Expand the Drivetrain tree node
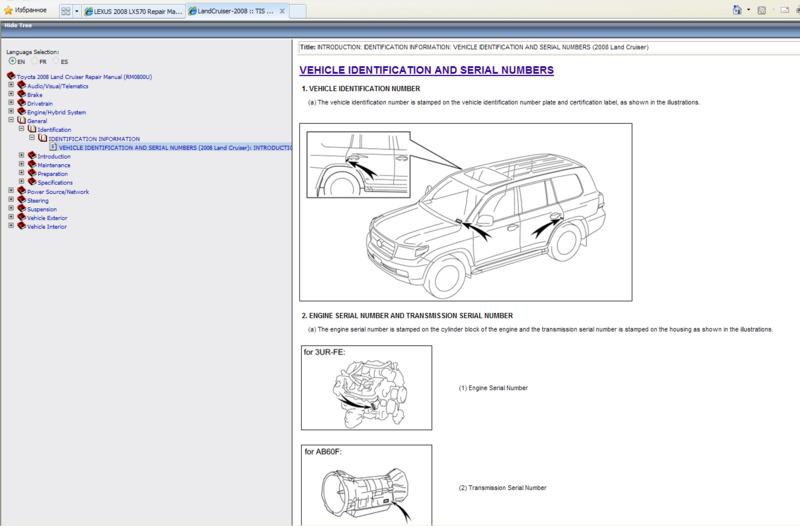Viewport: 800px width, 526px height. 11,103
